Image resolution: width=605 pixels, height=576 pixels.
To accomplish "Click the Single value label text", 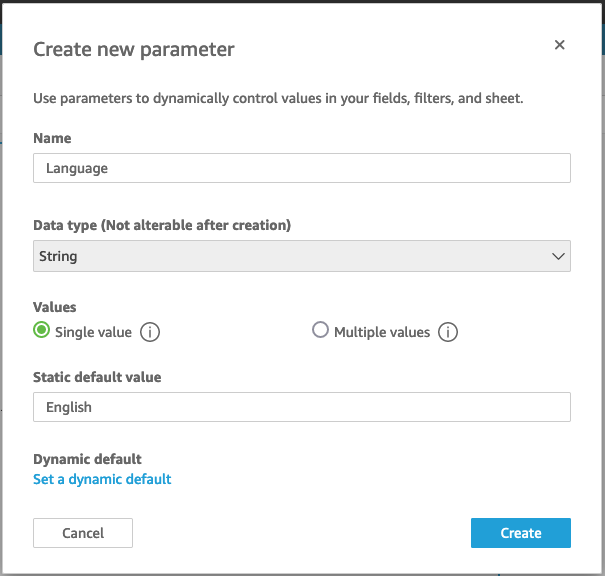I will 93,332.
